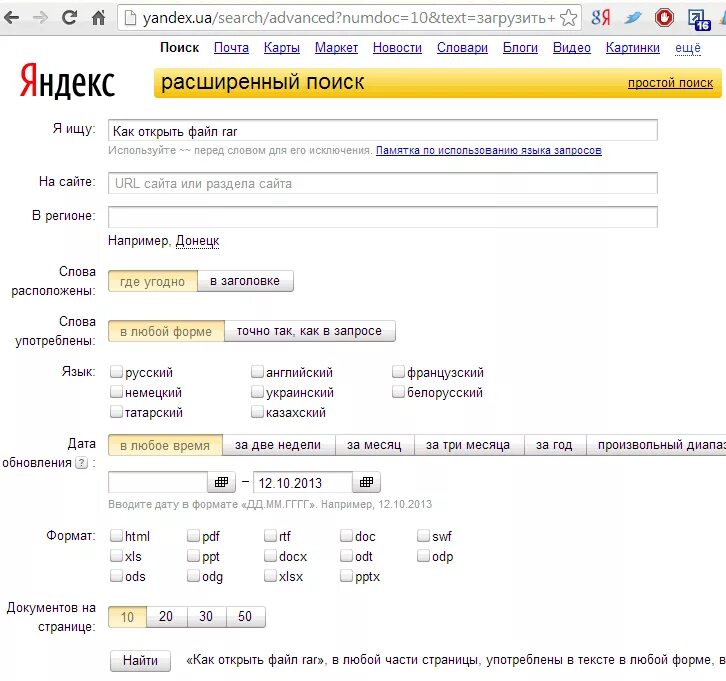The width and height of the screenshot is (726, 681).
Task: Click the На сайте URL input field
Action: click(x=382, y=183)
